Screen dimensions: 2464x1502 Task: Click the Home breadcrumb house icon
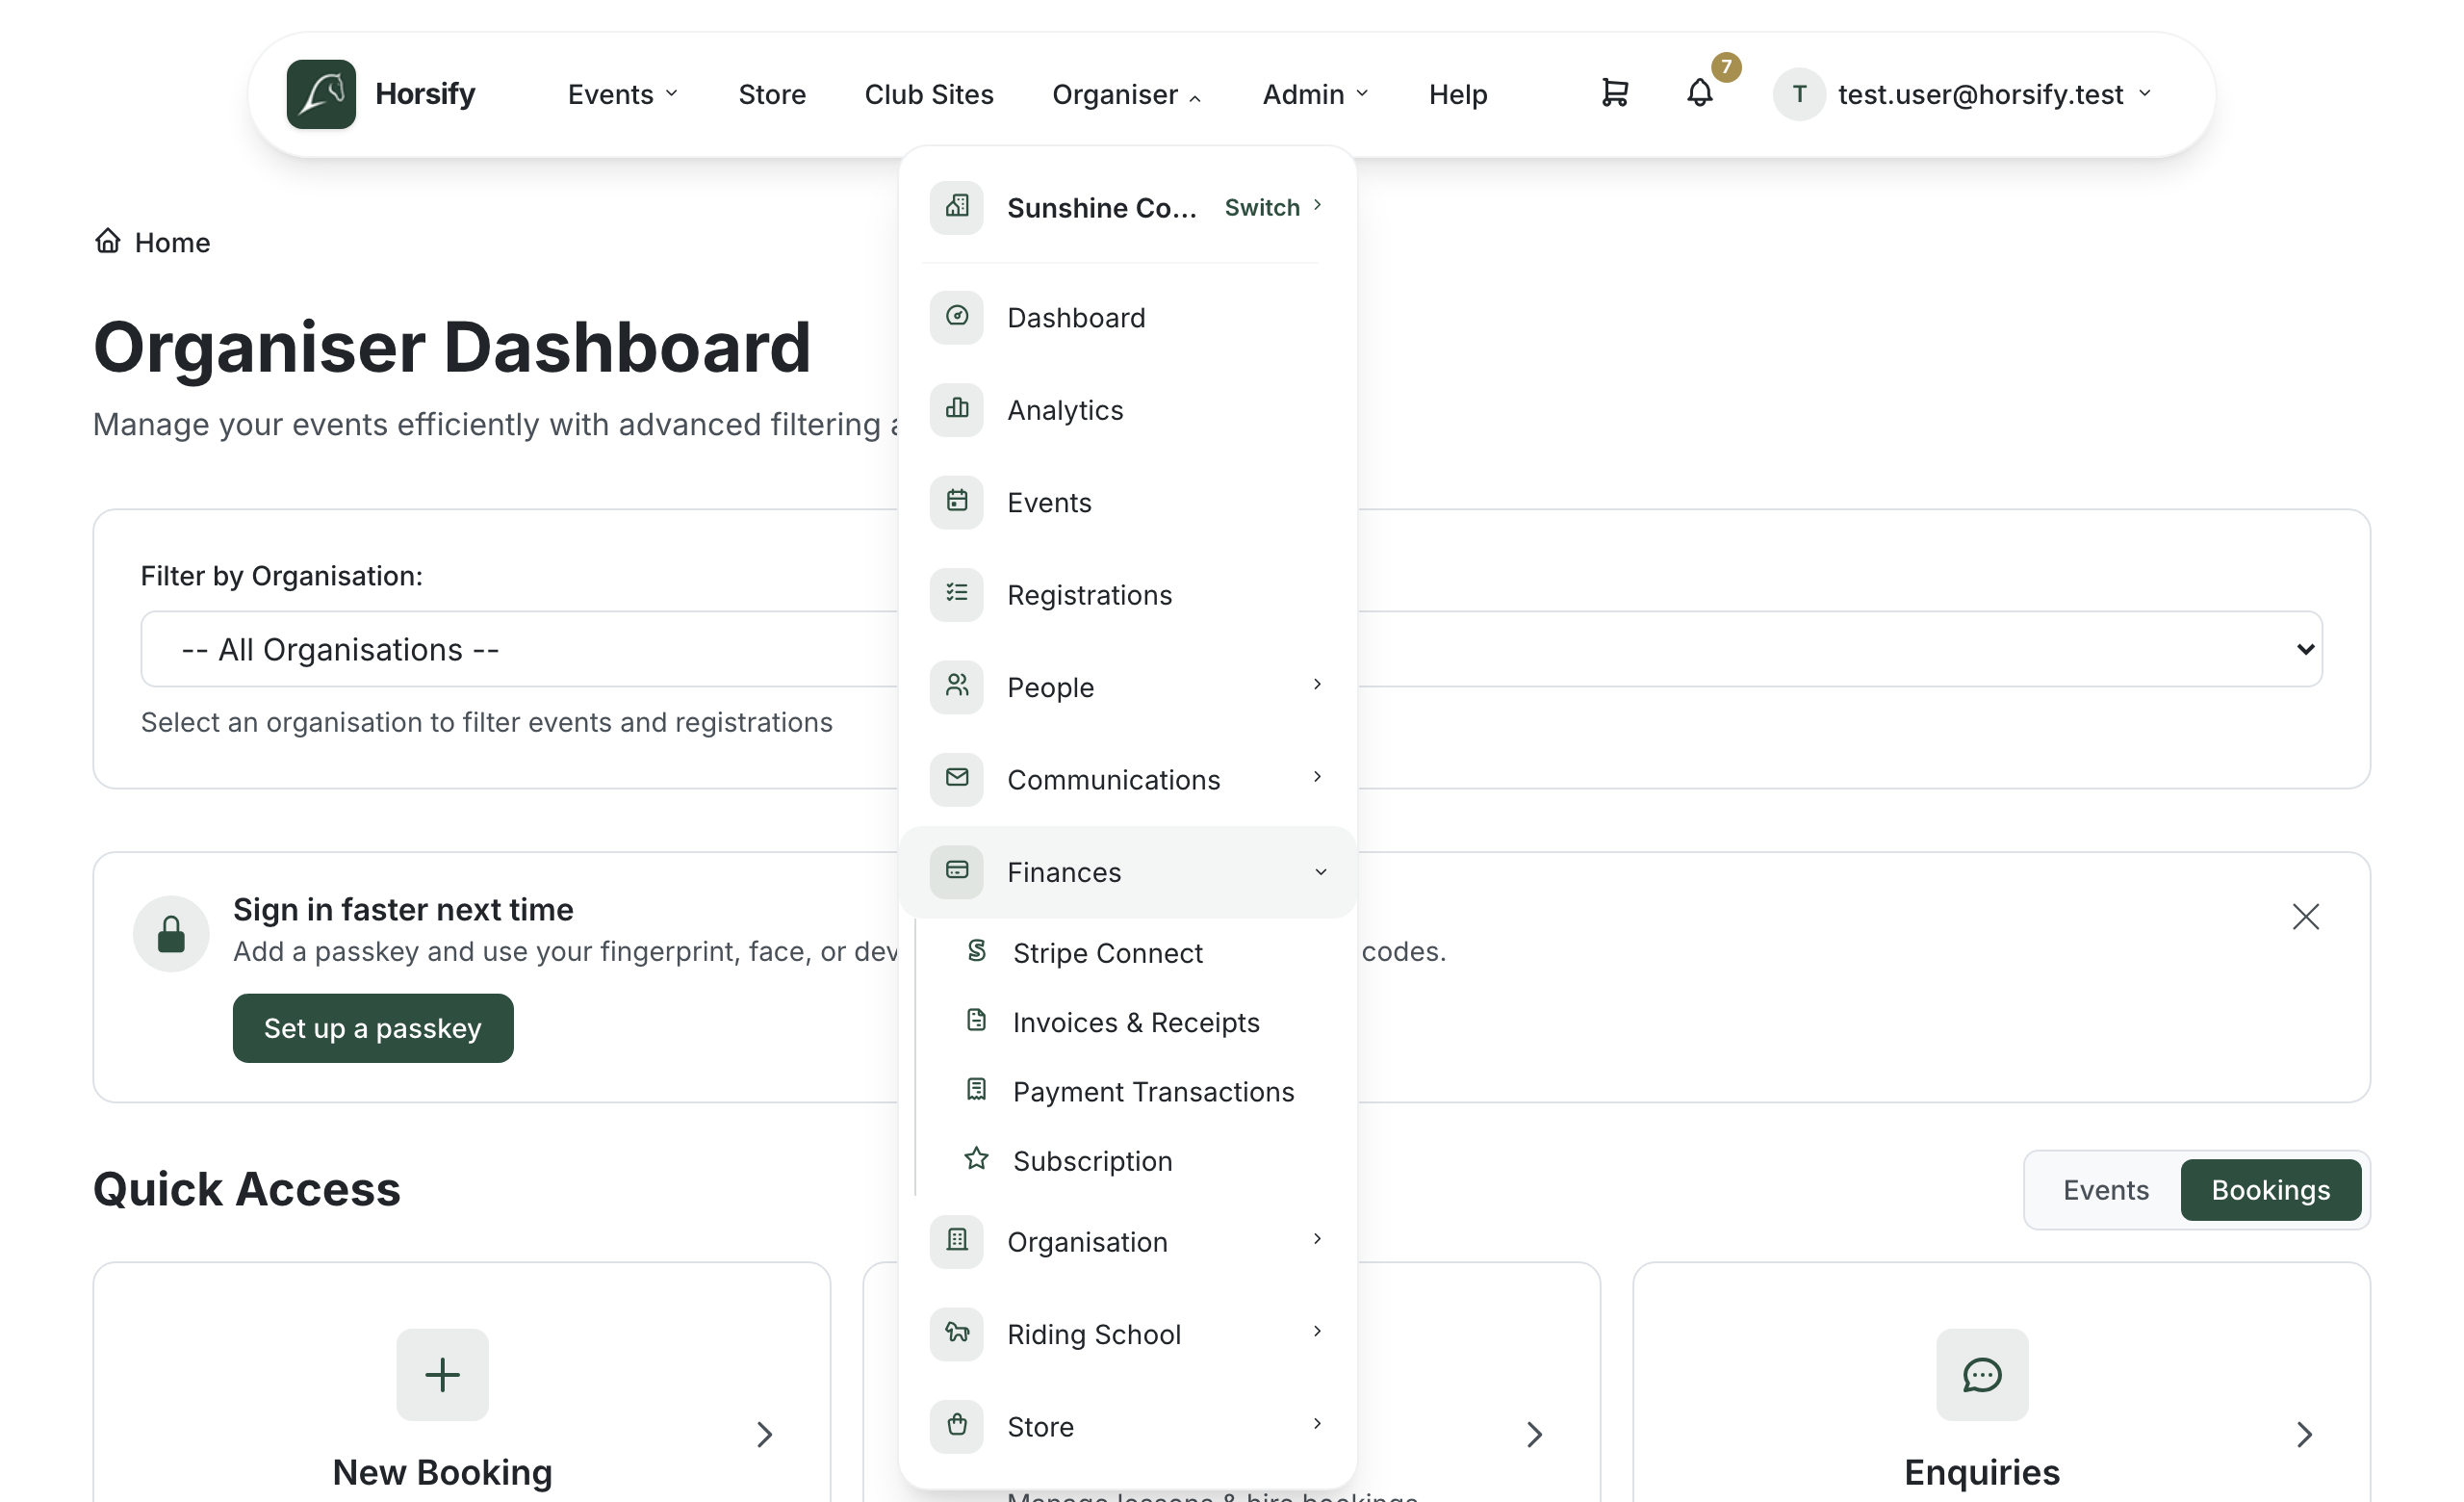(x=108, y=241)
